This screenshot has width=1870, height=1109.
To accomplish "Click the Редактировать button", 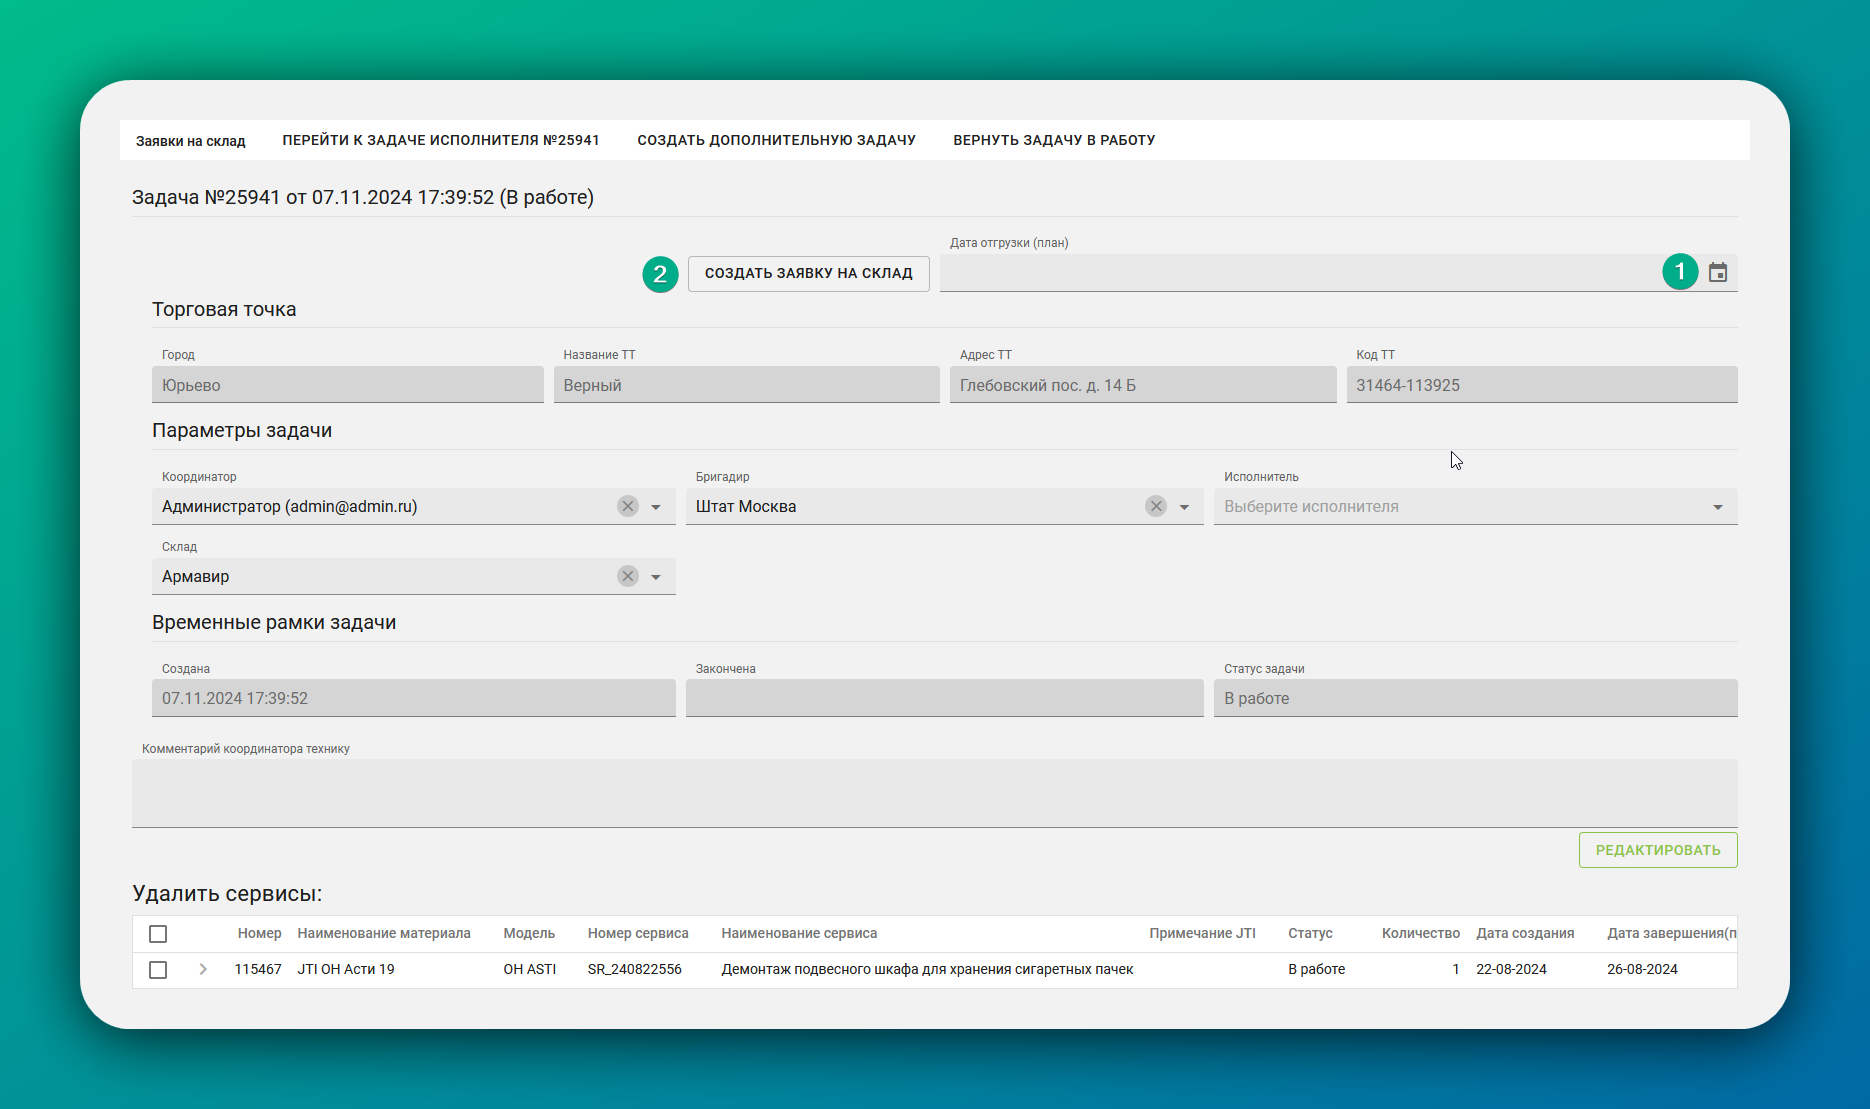I will click(1658, 850).
